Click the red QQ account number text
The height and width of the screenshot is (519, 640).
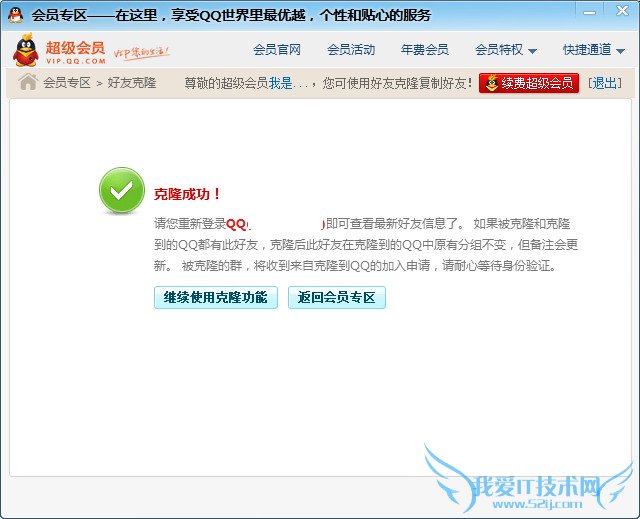(x=276, y=224)
